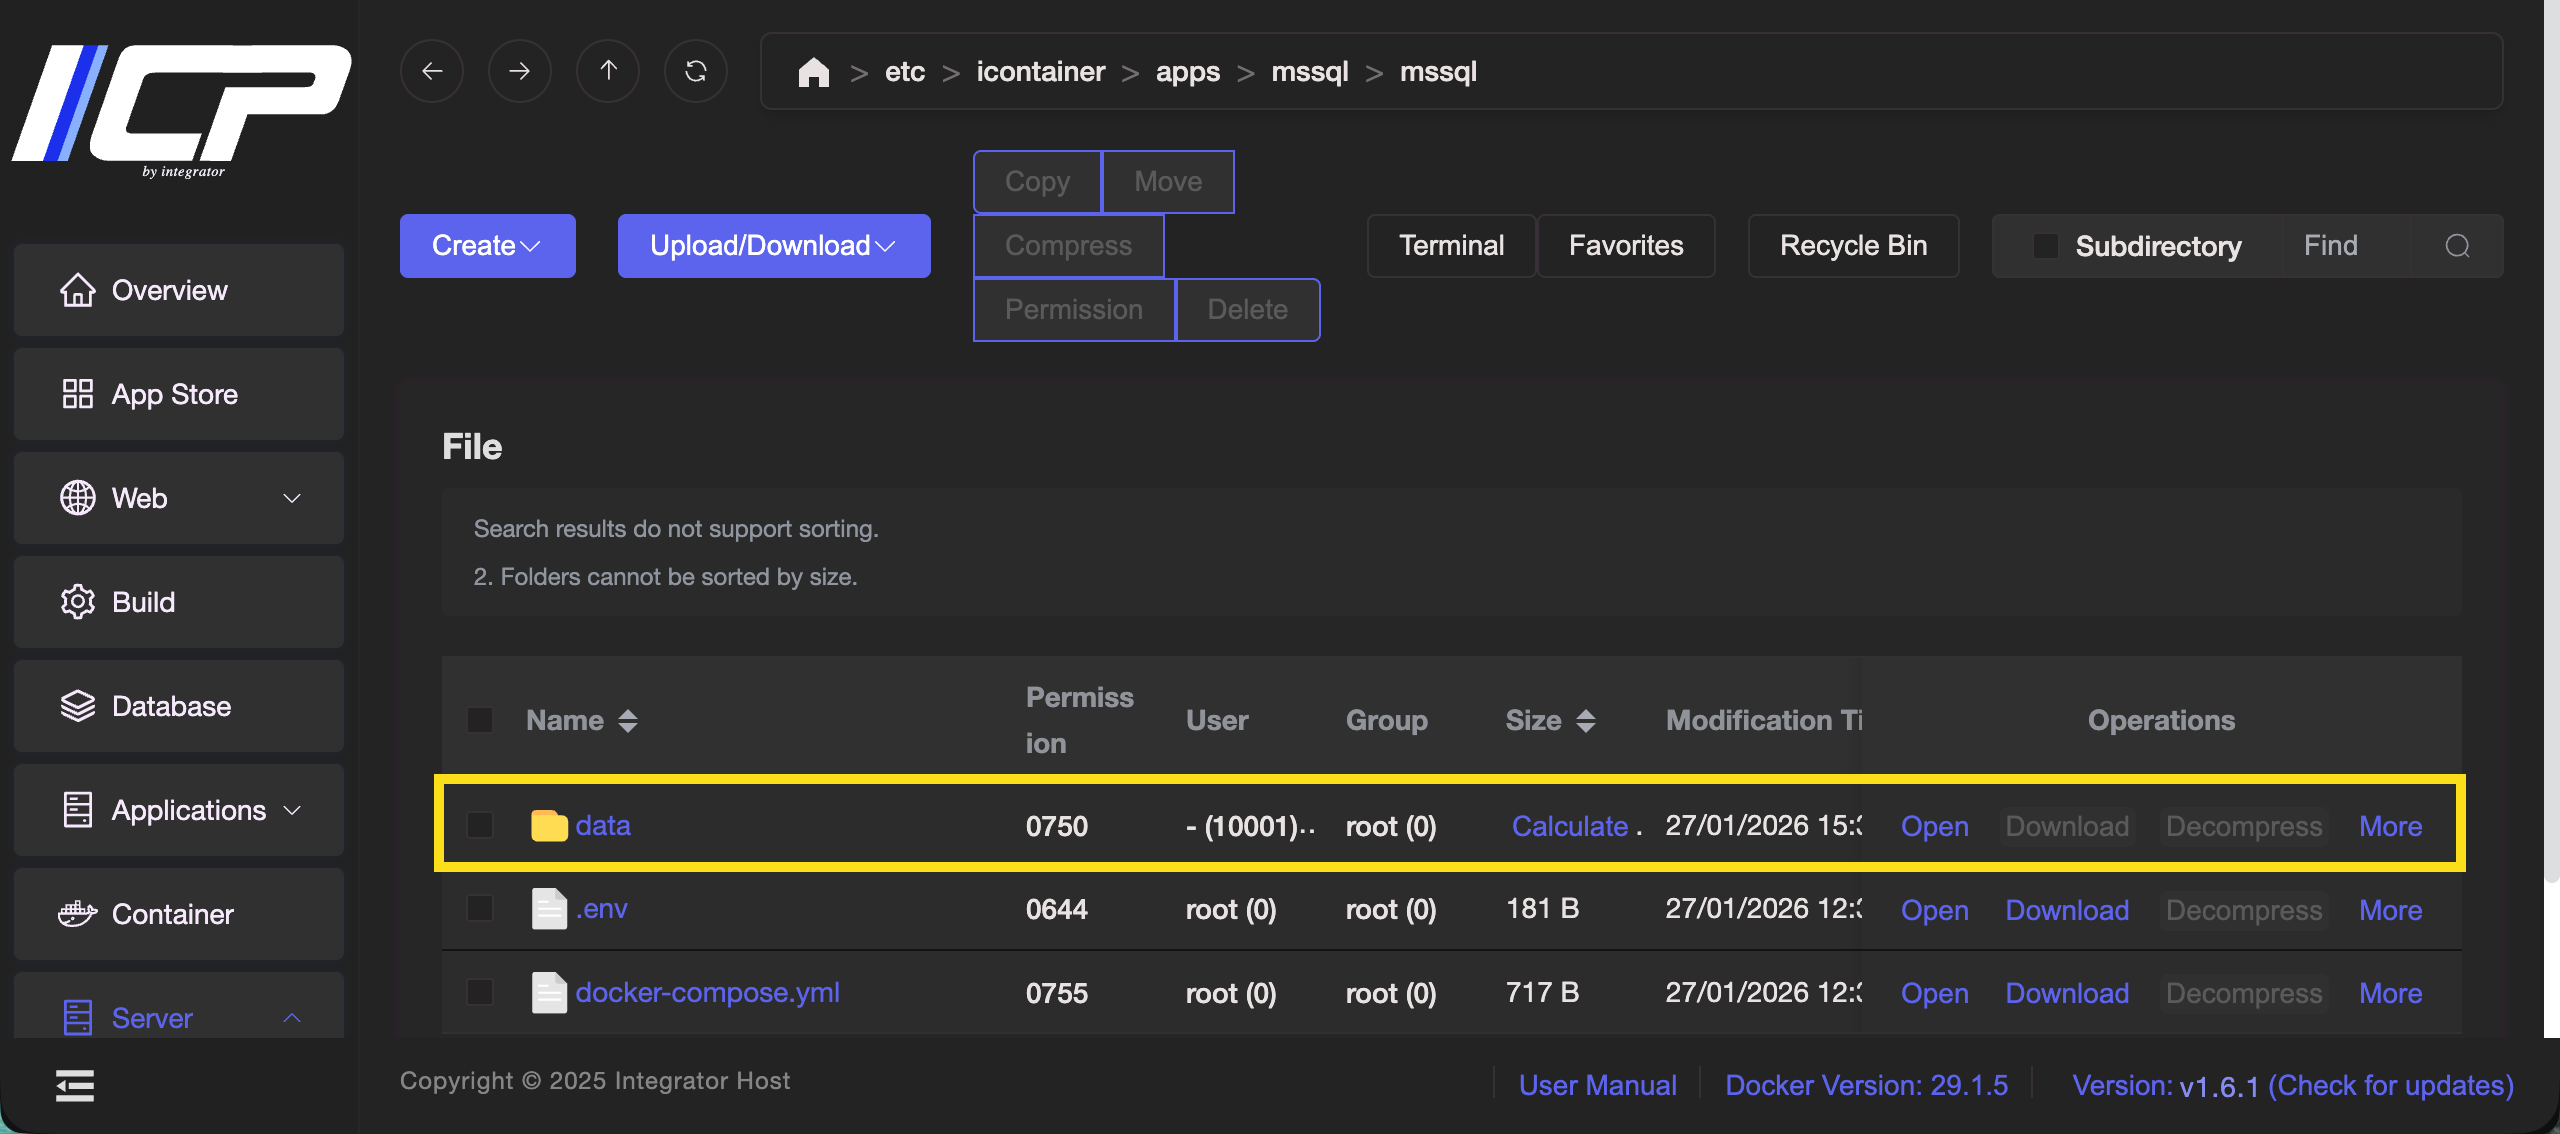Focus the Find search field

[2346, 246]
